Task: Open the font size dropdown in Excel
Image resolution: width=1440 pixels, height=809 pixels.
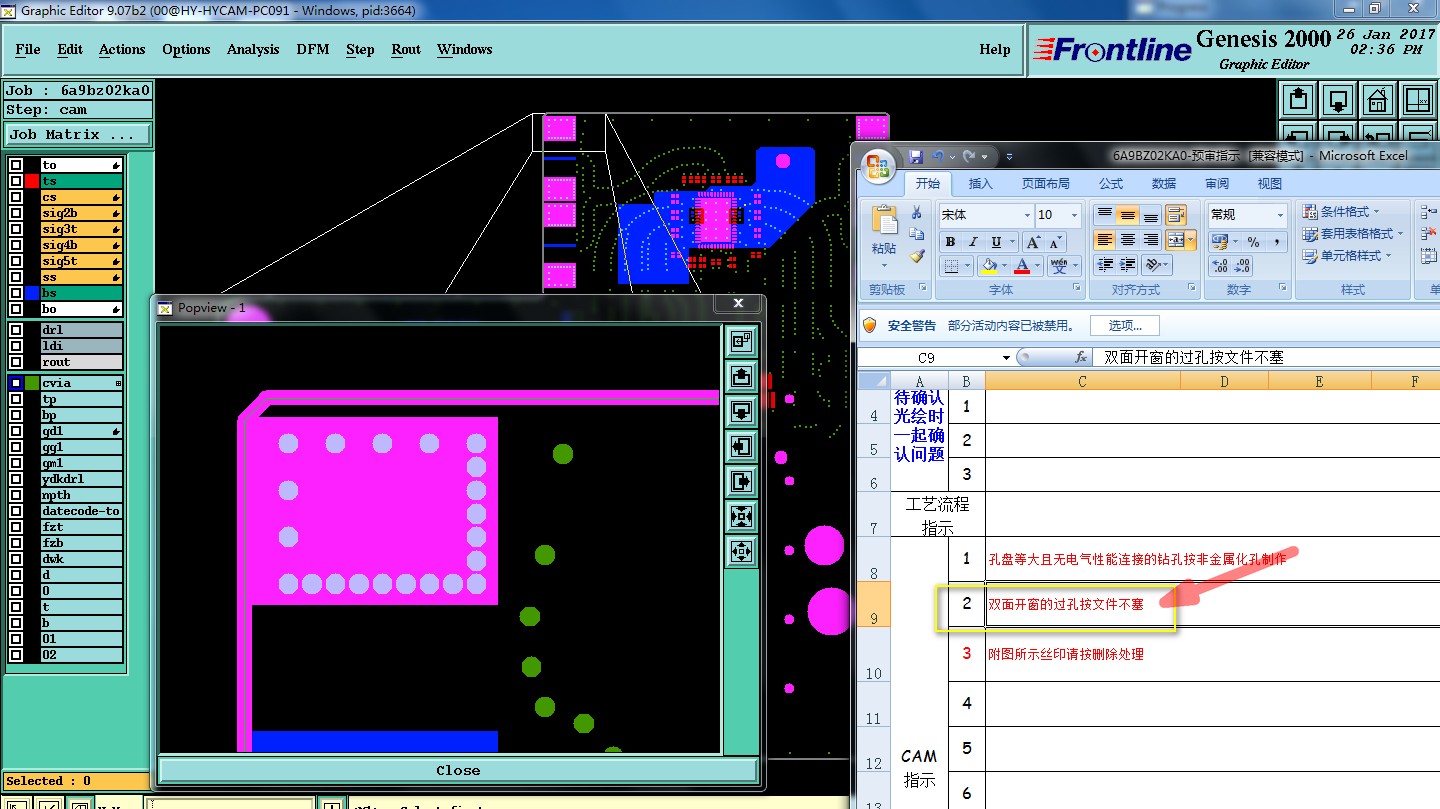Action: (1074, 215)
